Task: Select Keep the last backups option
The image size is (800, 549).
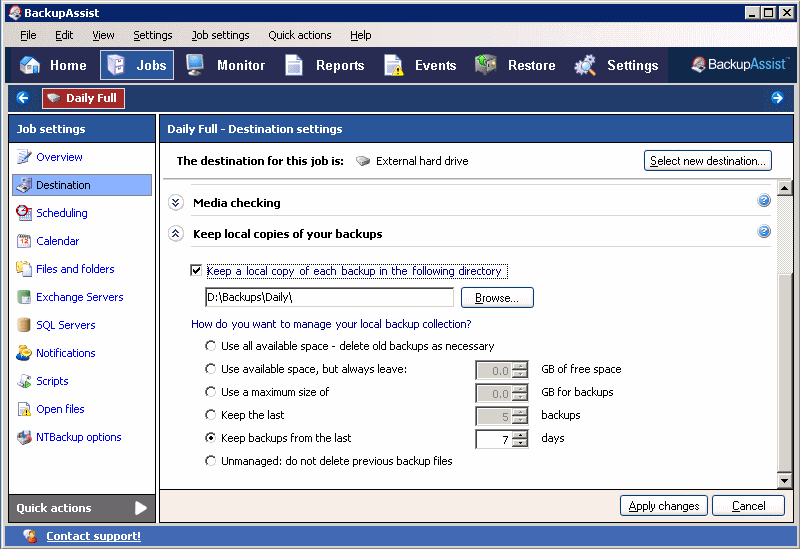Action: (210, 415)
